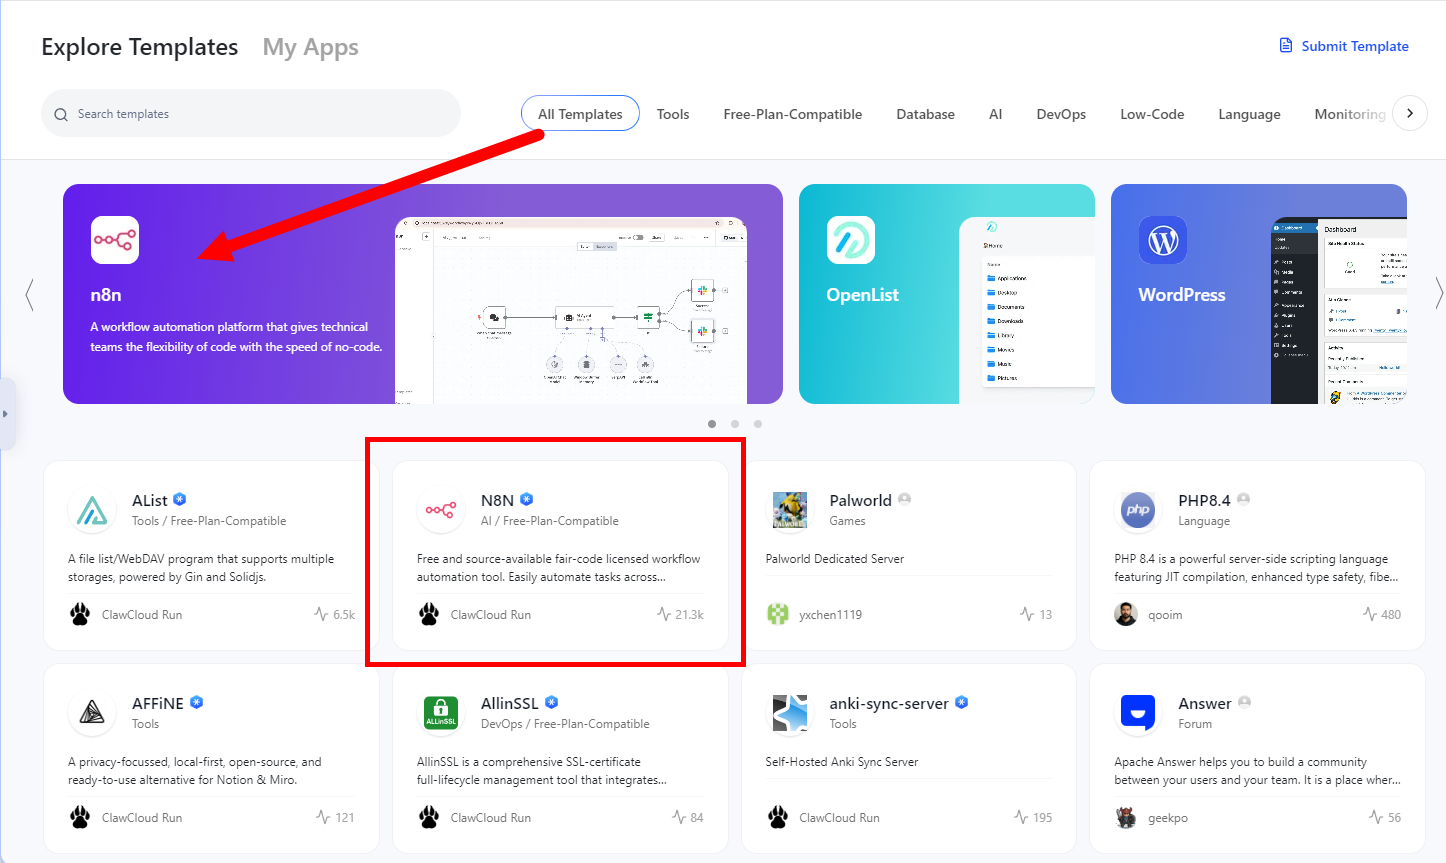Click the AList app icon
The height and width of the screenshot is (863, 1446).
tap(92, 510)
